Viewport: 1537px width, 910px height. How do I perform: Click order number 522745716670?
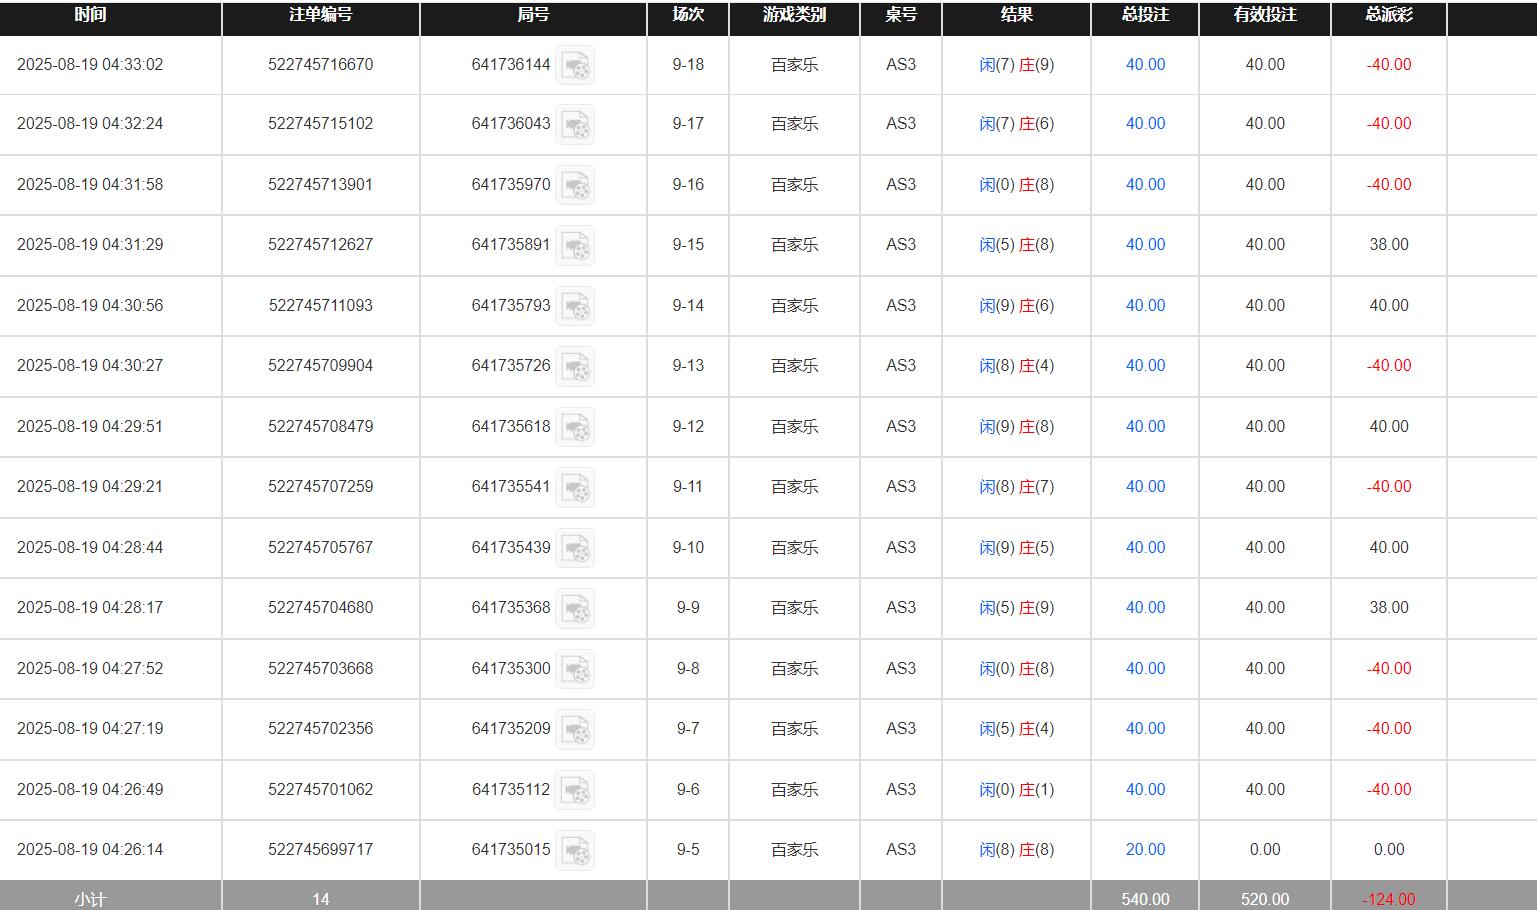[320, 65]
